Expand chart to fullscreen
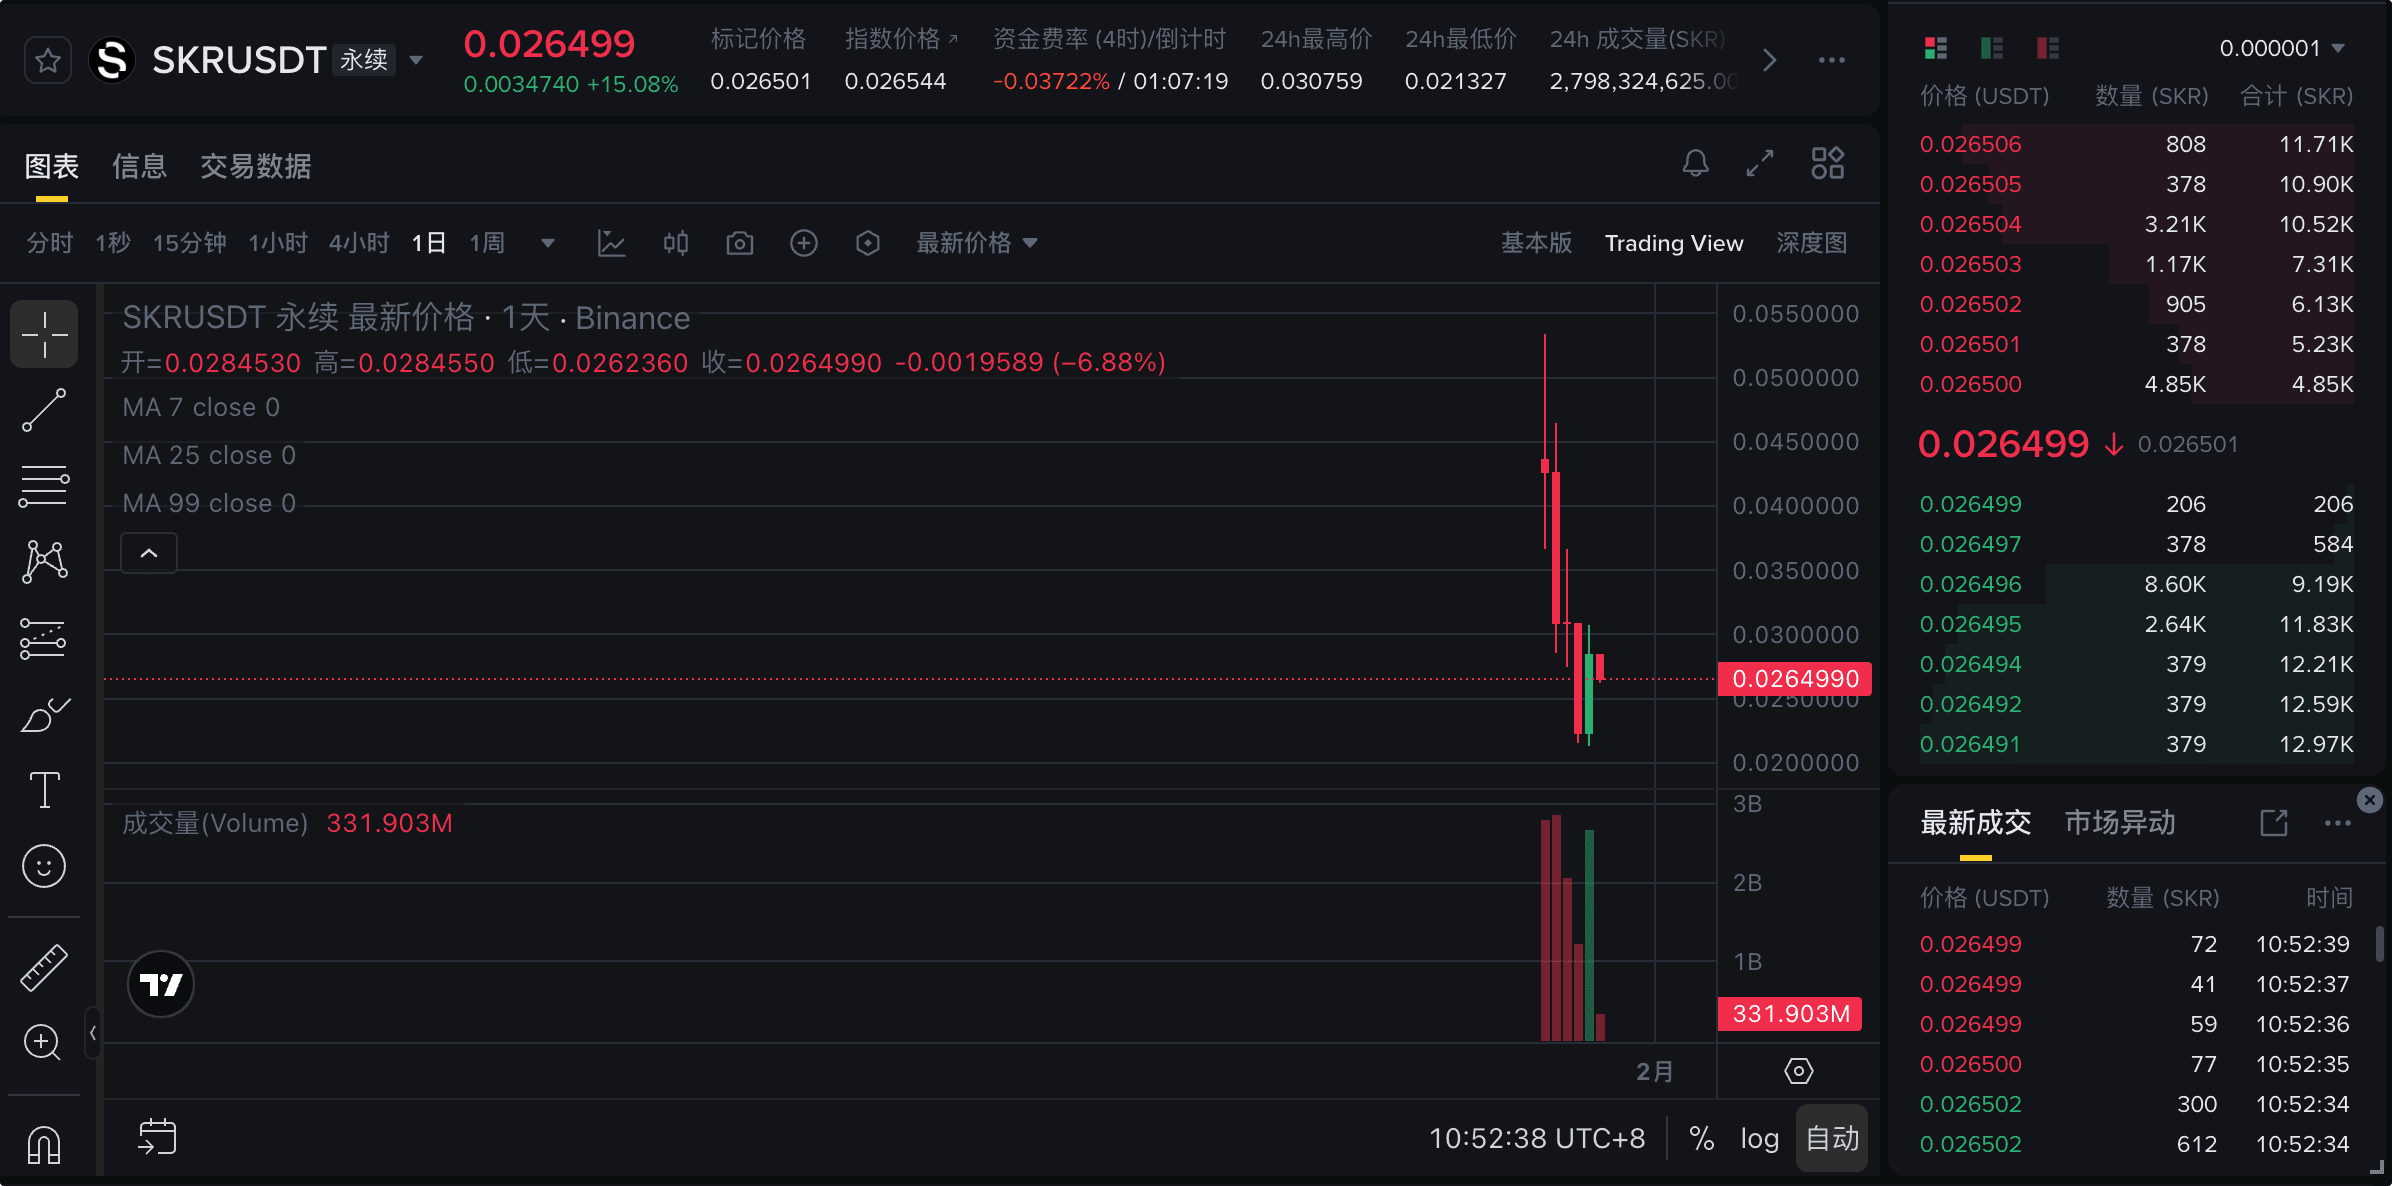2392x1186 pixels. 1760,163
